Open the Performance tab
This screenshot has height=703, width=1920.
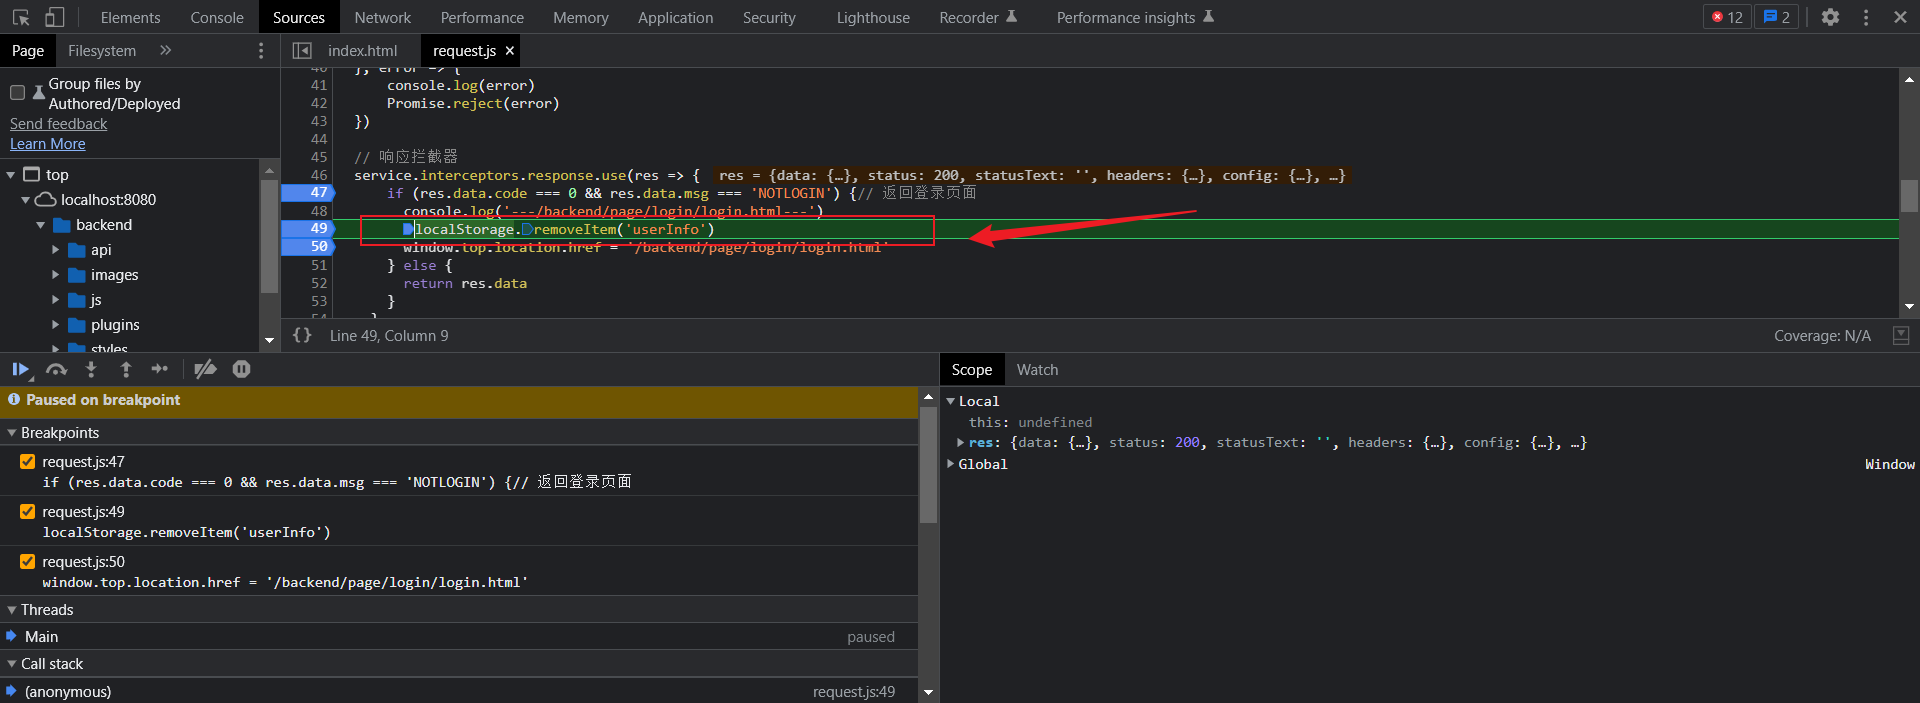(482, 17)
